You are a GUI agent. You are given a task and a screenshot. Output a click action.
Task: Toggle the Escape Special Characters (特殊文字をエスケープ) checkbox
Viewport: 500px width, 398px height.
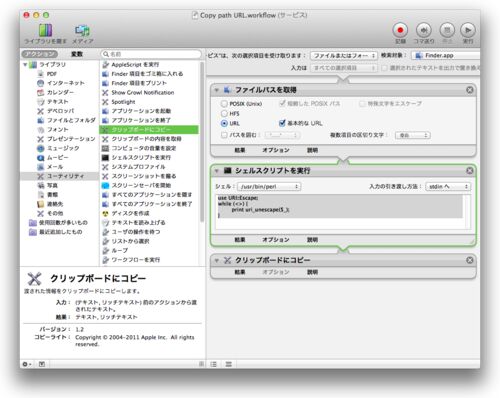(362, 104)
